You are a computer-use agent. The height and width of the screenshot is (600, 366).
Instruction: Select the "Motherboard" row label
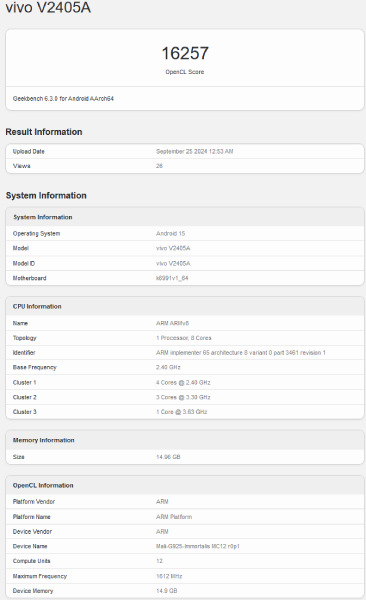(x=29, y=278)
